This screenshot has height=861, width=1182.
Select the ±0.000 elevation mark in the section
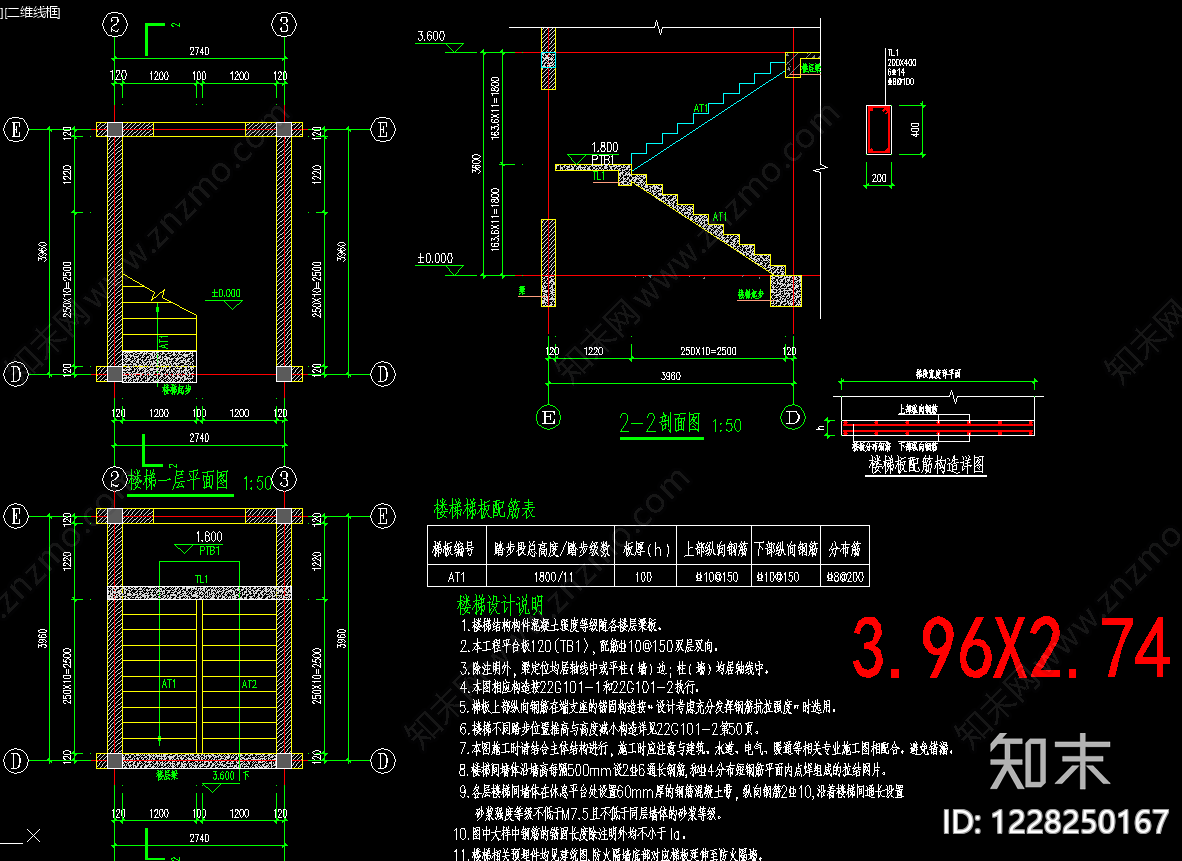[435, 259]
